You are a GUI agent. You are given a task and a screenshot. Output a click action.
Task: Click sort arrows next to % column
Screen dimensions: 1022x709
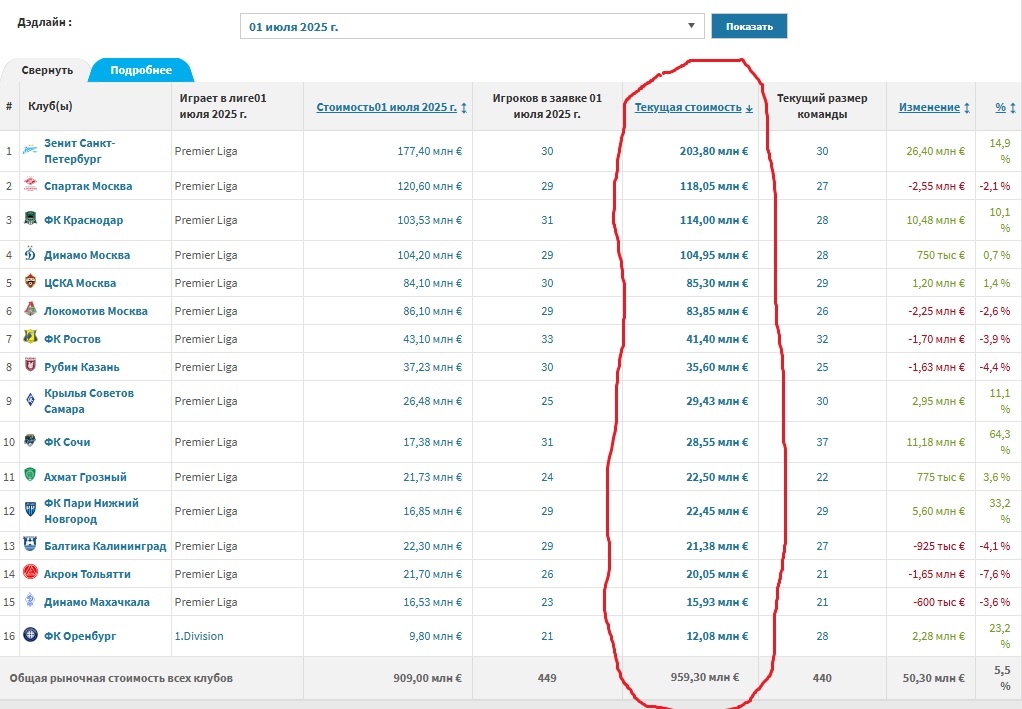coord(1013,108)
